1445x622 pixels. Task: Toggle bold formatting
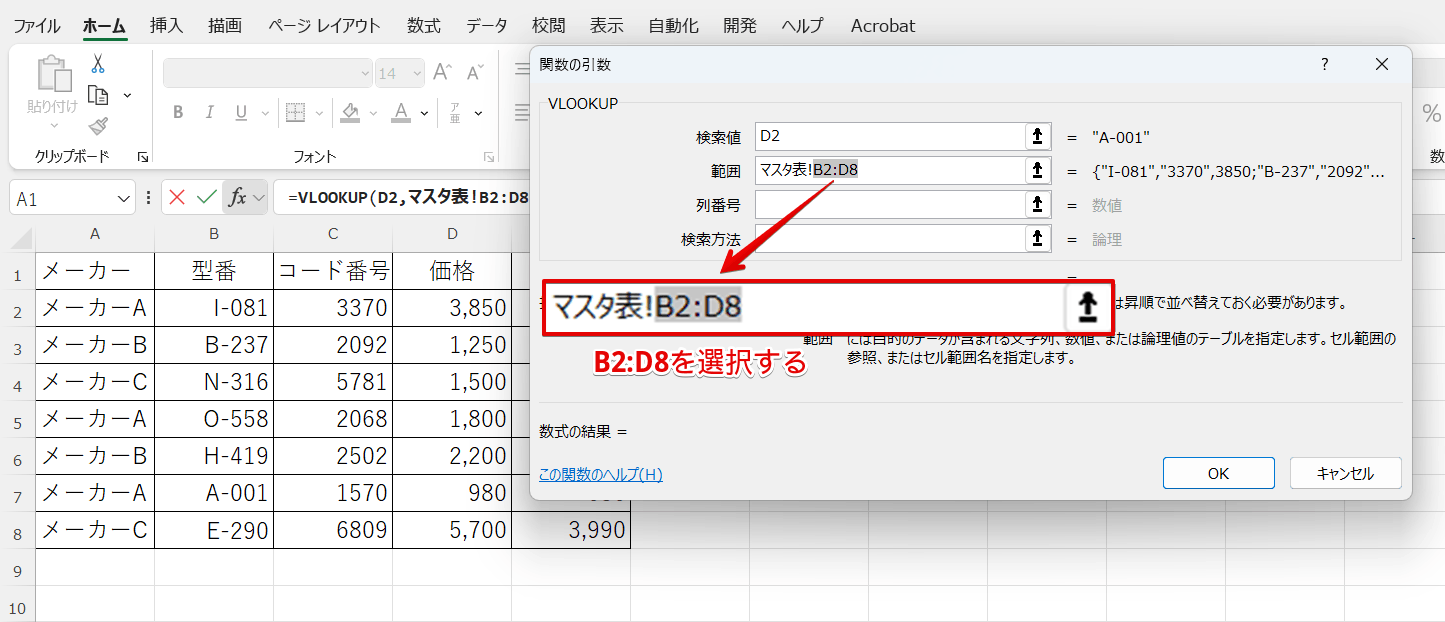(178, 112)
